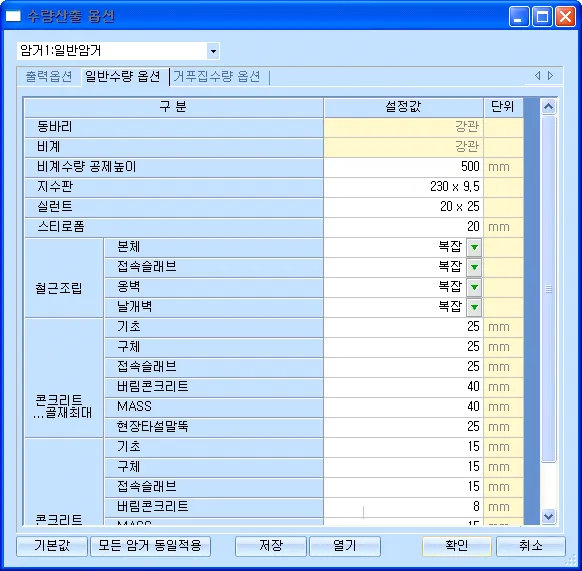
Task: Click the tab scroll right arrow
Action: pyautogui.click(x=550, y=76)
